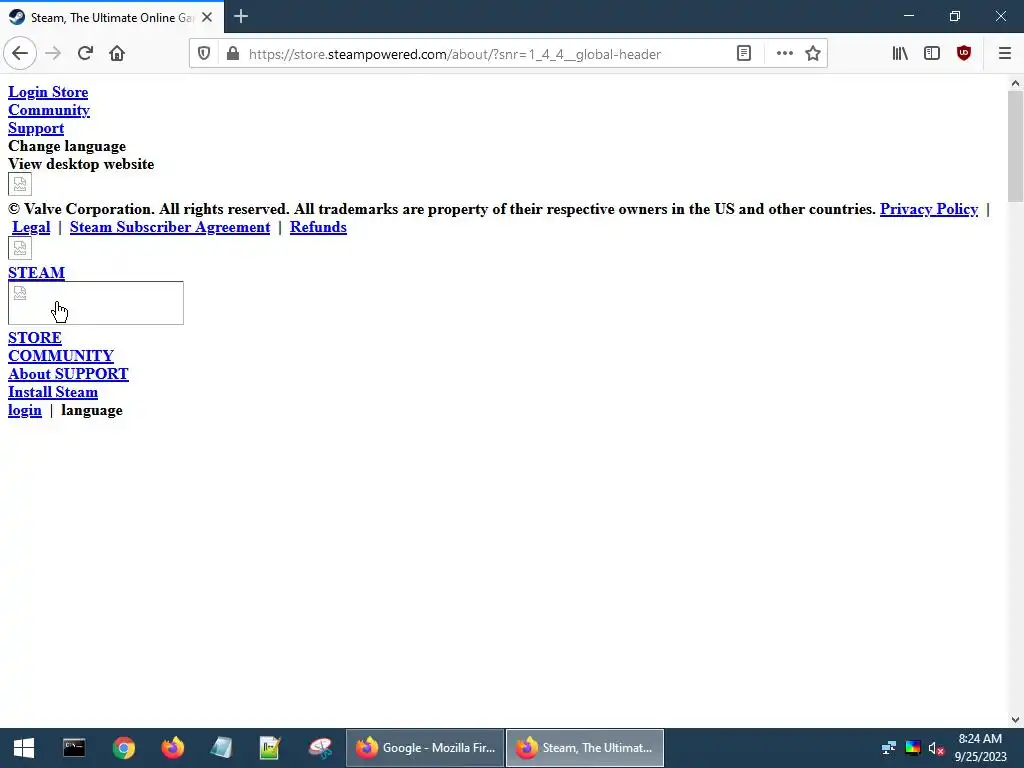Click the network tray icon

click(x=889, y=748)
